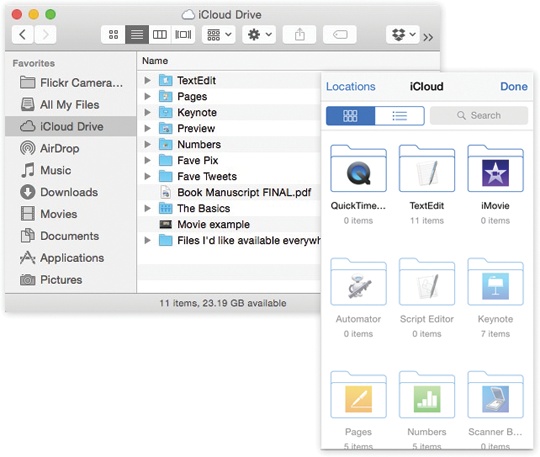Expand the TextEdit folder row

(x=147, y=81)
